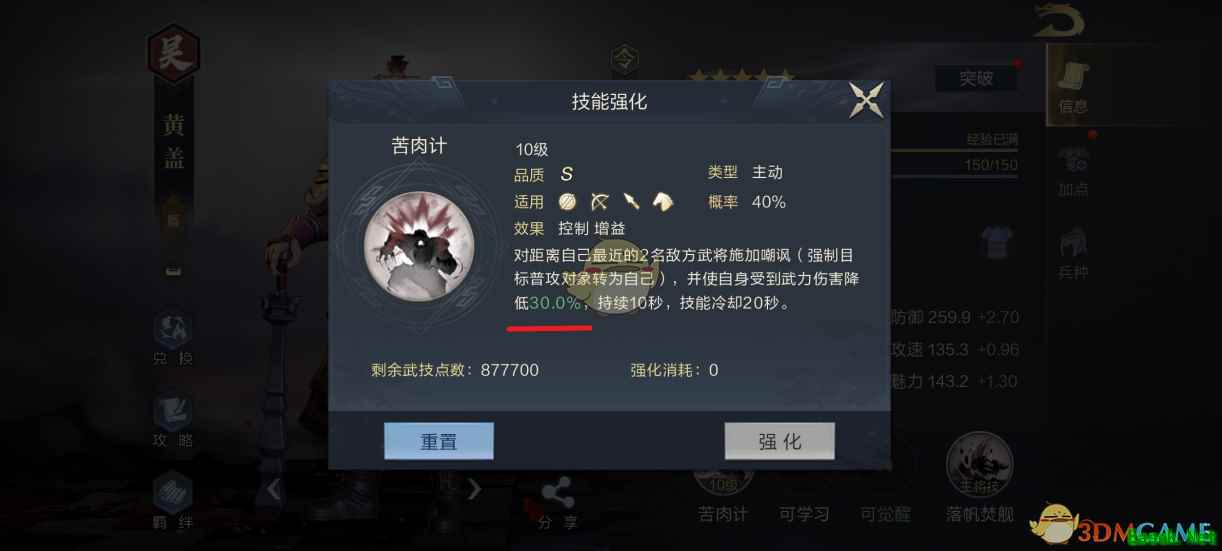Image resolution: width=1222 pixels, height=551 pixels.
Task: Close the skill enhancement dialog
Action: pos(866,100)
